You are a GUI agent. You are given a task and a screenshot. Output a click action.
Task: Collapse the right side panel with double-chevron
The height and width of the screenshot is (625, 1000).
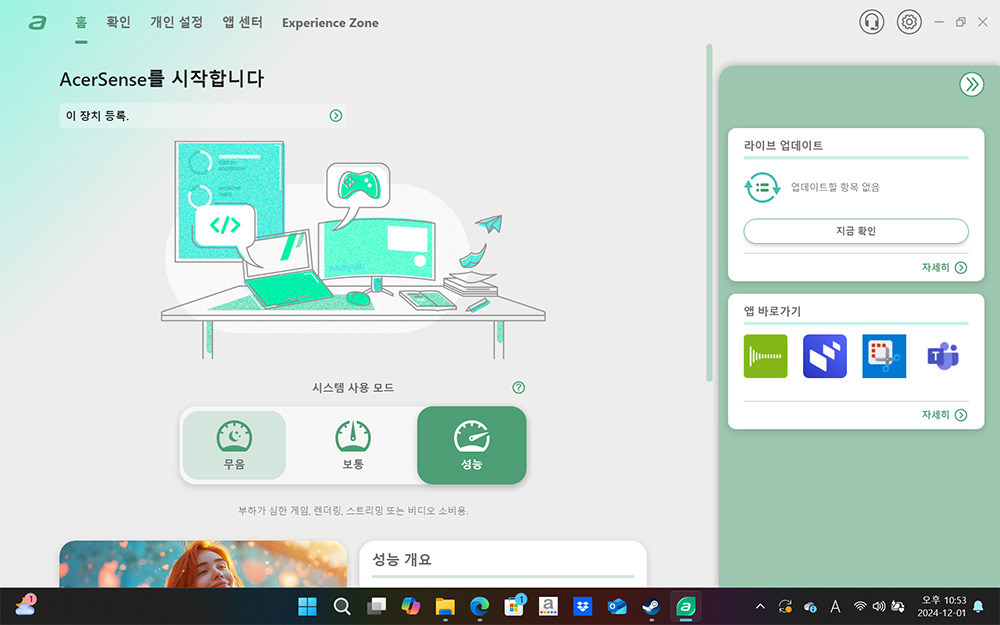971,84
